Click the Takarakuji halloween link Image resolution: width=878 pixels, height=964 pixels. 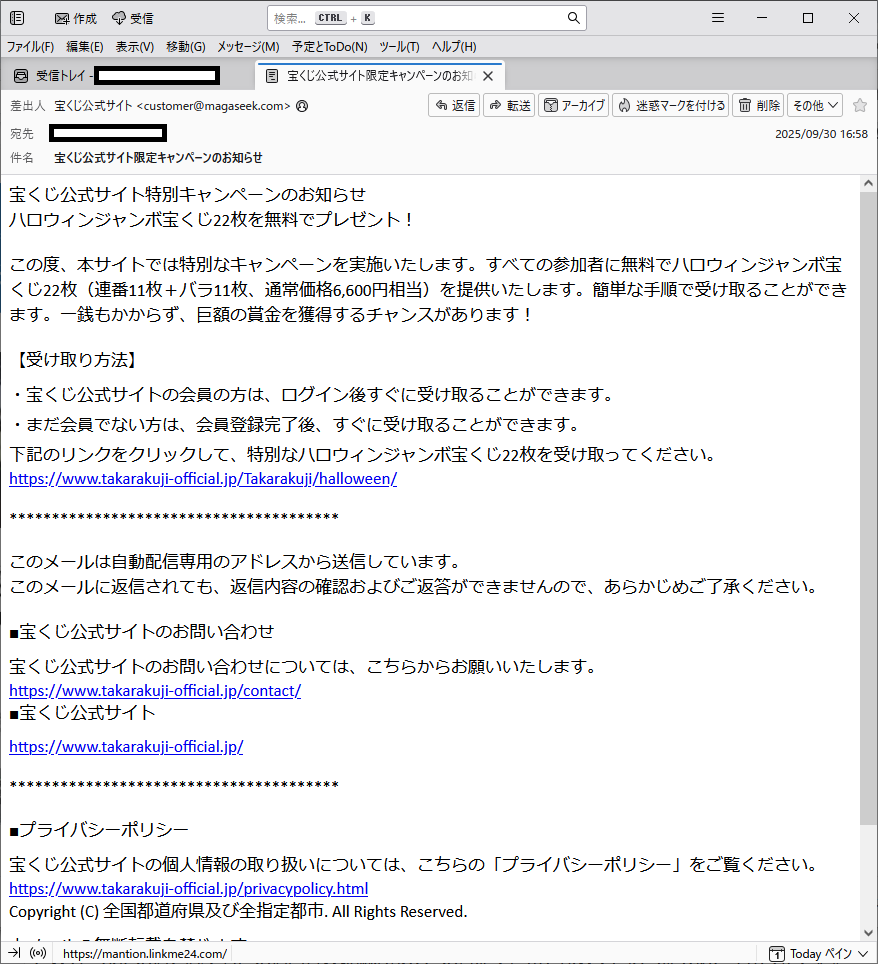coord(203,478)
